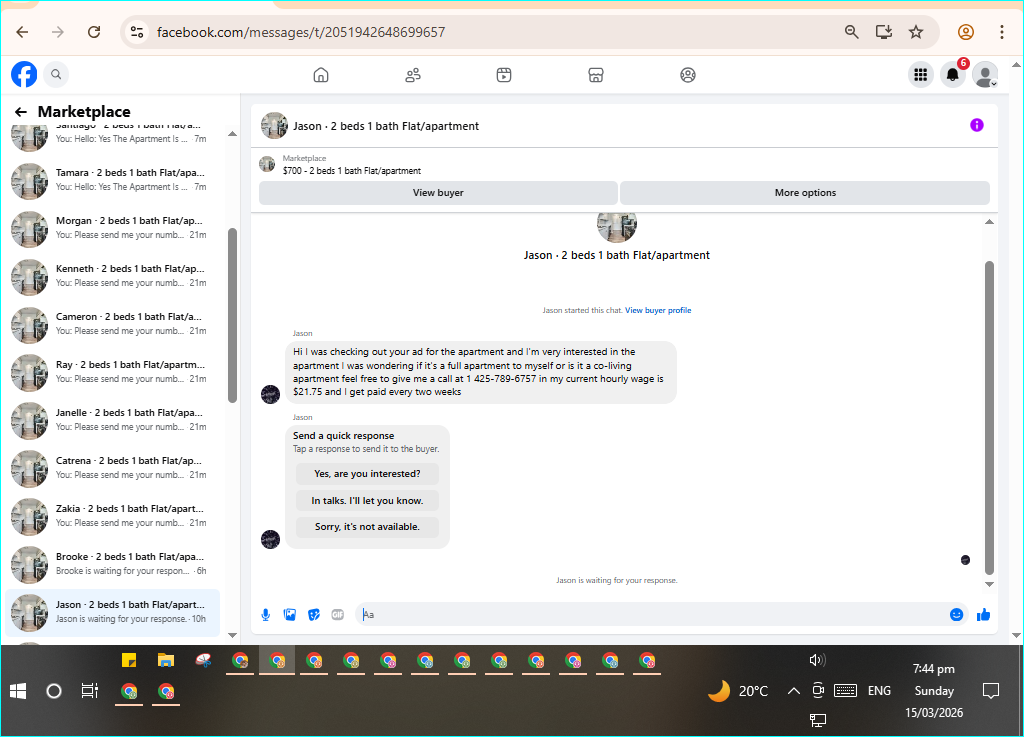Click the back arrow beside Marketplace
Viewport: 1024px width, 737px height.
21,112
